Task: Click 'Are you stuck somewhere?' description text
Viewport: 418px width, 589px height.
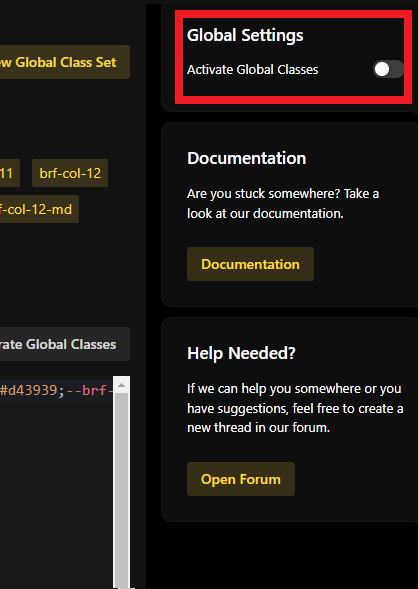Action: pyautogui.click(x=283, y=204)
